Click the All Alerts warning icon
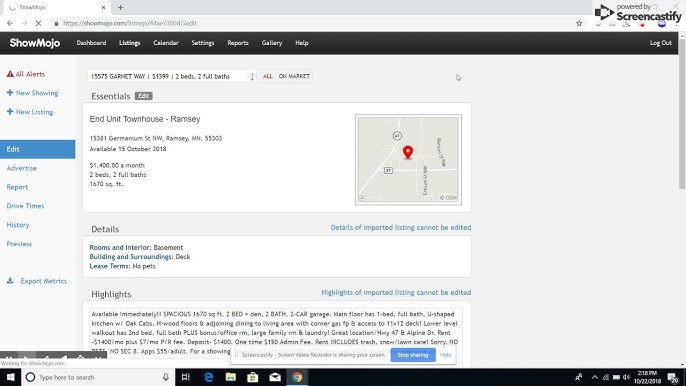This screenshot has height=386, width=686. [10, 74]
